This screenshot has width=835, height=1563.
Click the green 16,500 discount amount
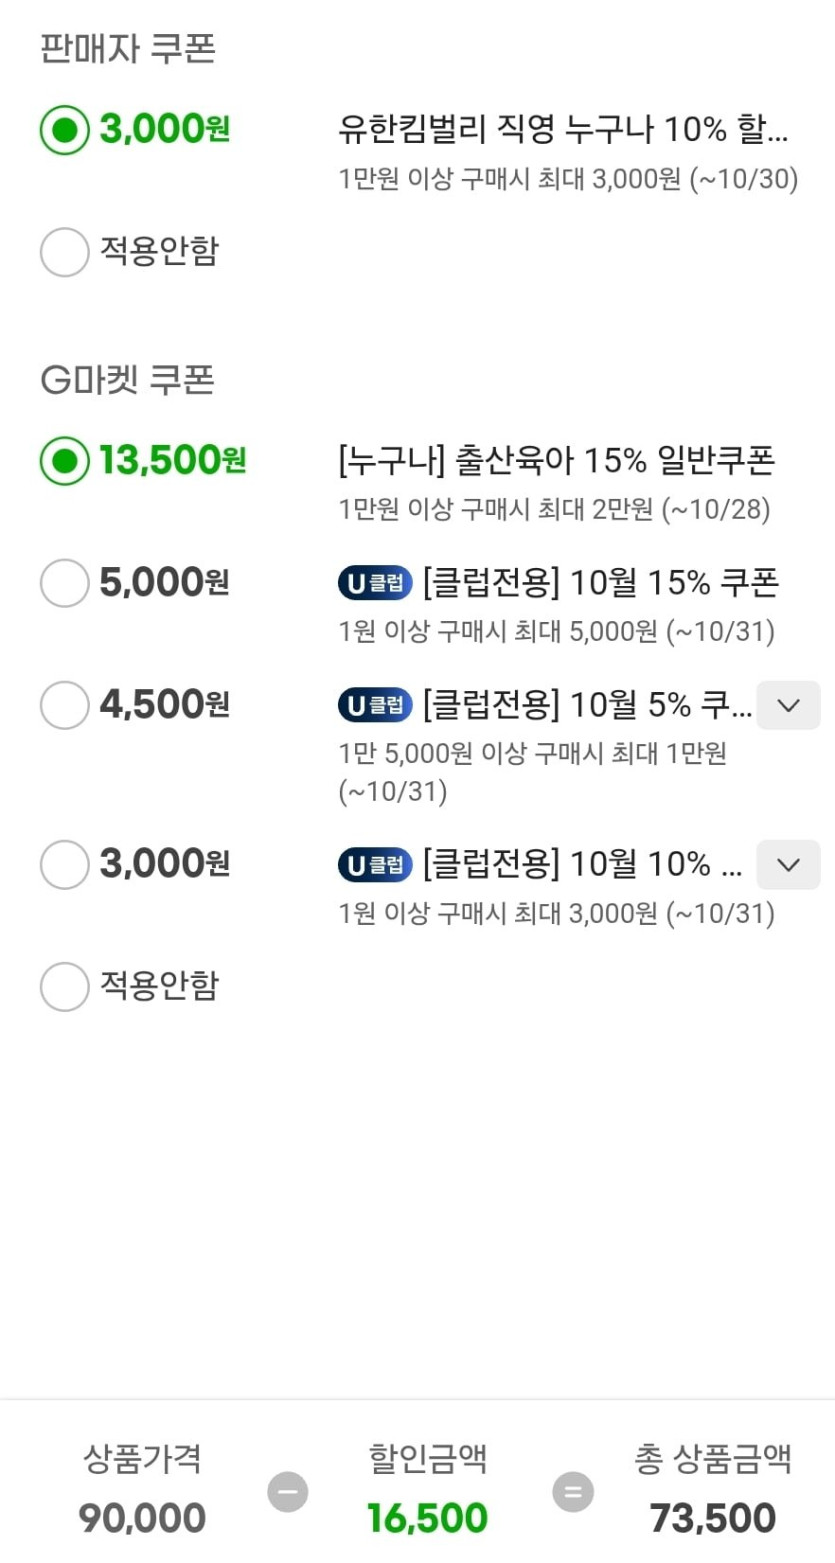427,1518
